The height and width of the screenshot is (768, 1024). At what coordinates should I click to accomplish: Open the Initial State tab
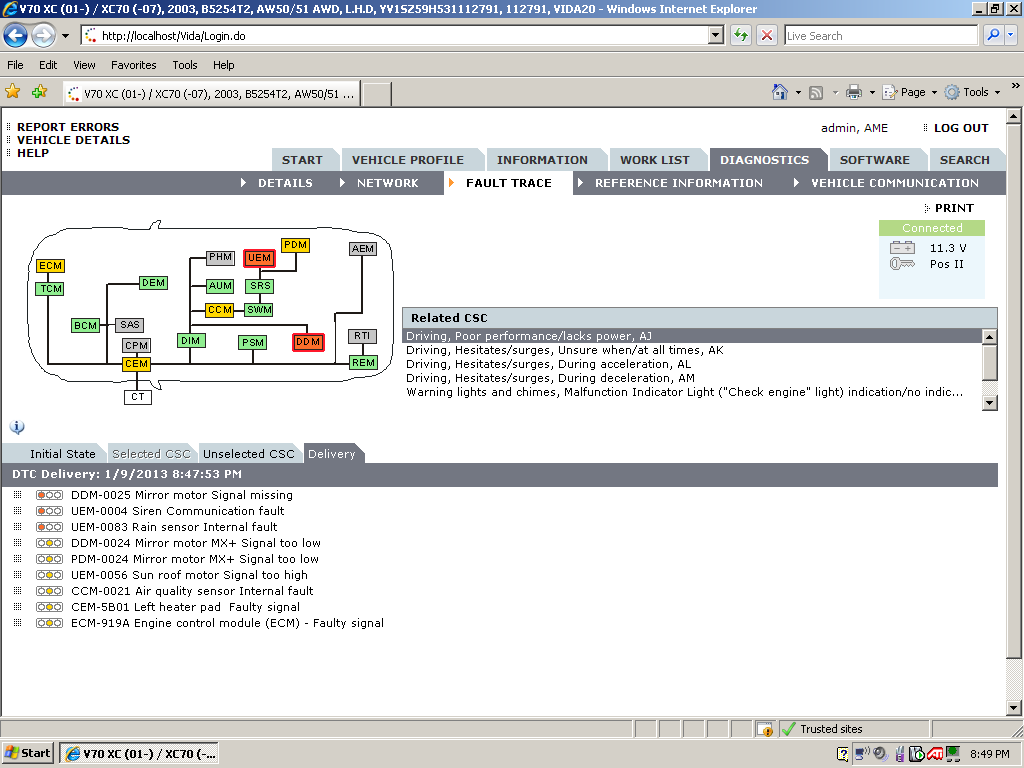tap(62, 454)
